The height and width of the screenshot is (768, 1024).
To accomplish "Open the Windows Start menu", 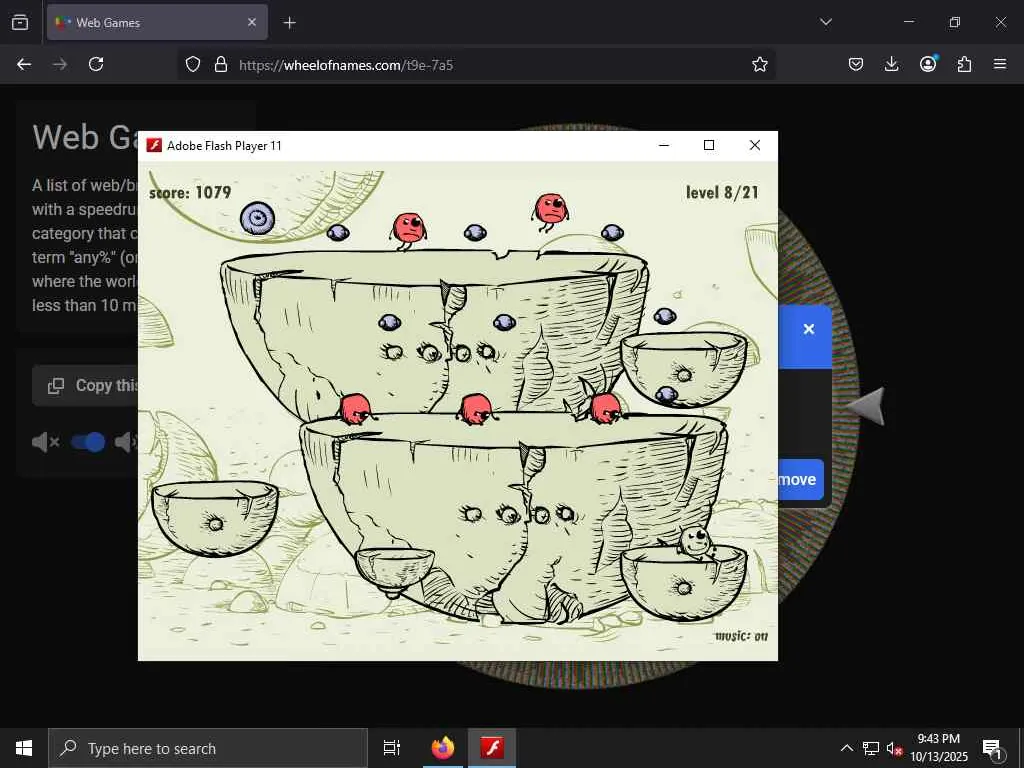I will pyautogui.click(x=24, y=748).
